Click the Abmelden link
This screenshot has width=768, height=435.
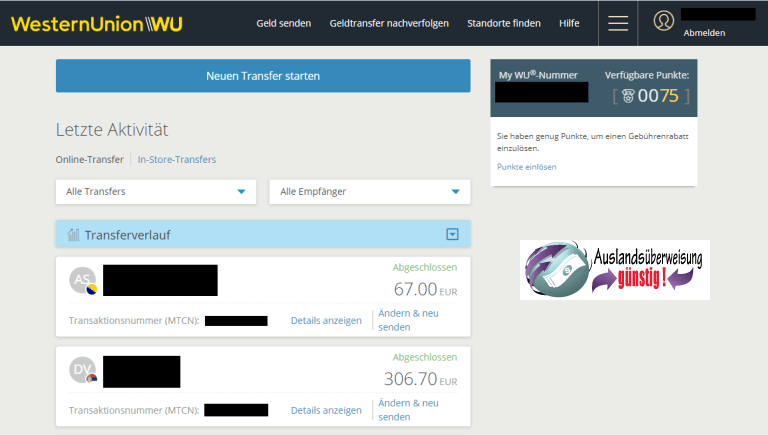coord(704,33)
